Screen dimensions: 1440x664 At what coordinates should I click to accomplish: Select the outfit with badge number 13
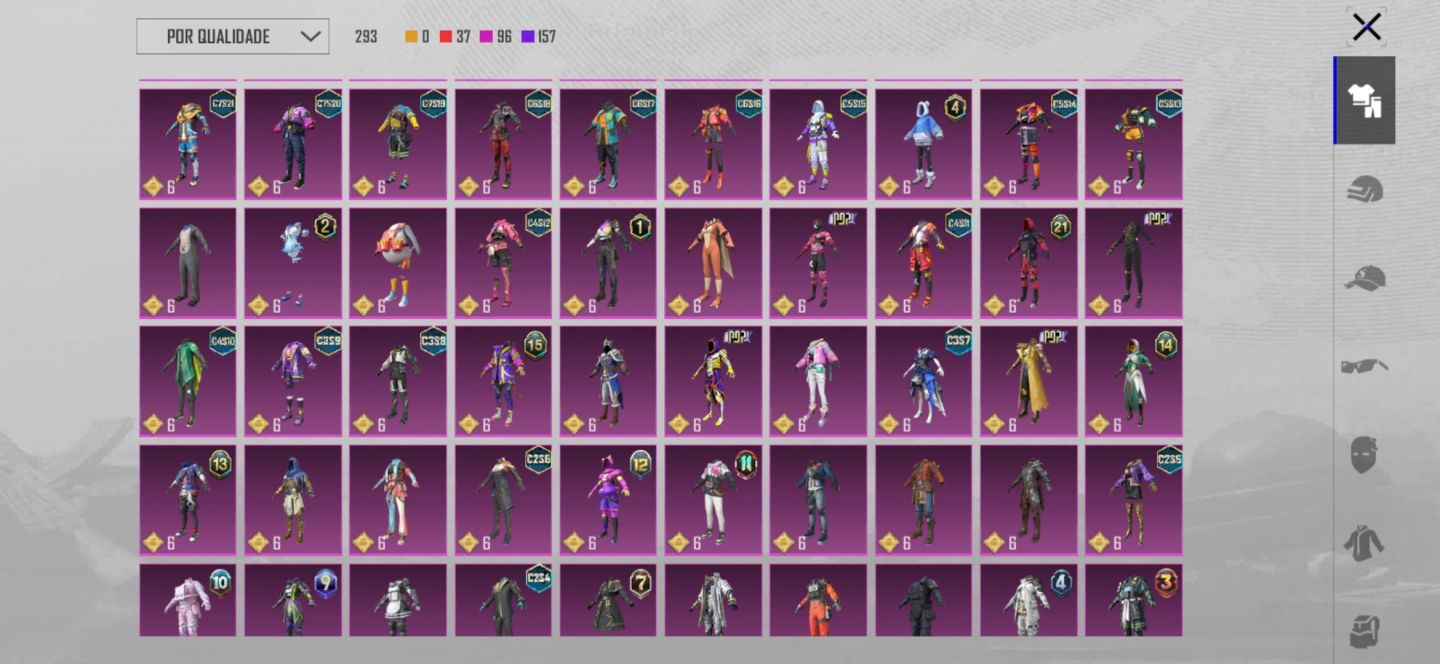[188, 500]
